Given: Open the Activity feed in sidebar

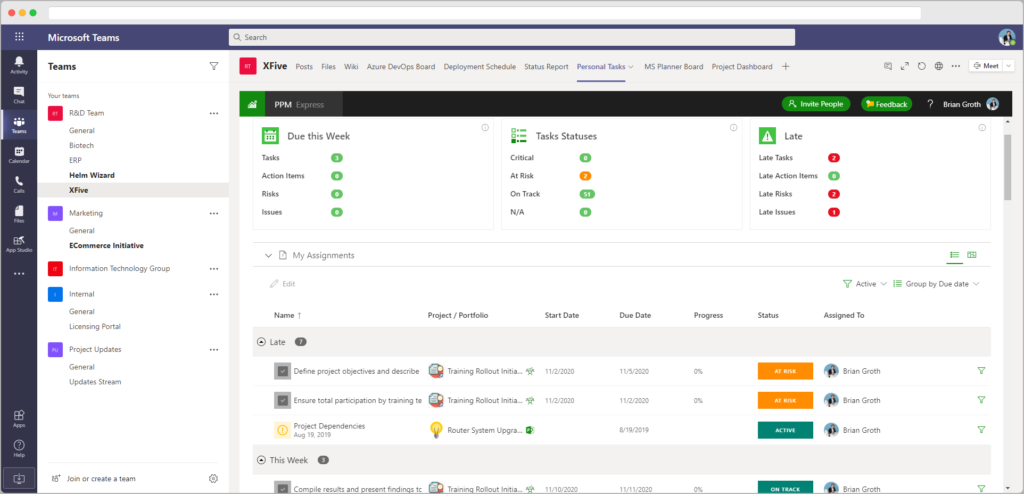Looking at the screenshot, I should click(x=19, y=65).
